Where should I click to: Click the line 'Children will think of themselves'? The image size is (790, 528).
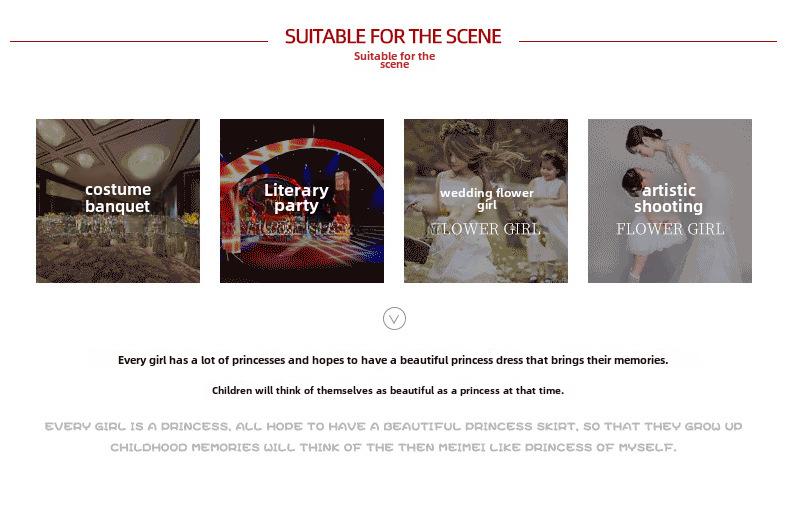tap(388, 390)
